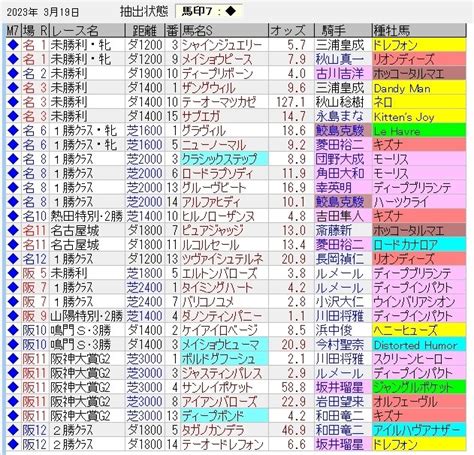Click the diamond mark in the アルファヒディ row
The height and width of the screenshot is (455, 474).
coord(13,202)
